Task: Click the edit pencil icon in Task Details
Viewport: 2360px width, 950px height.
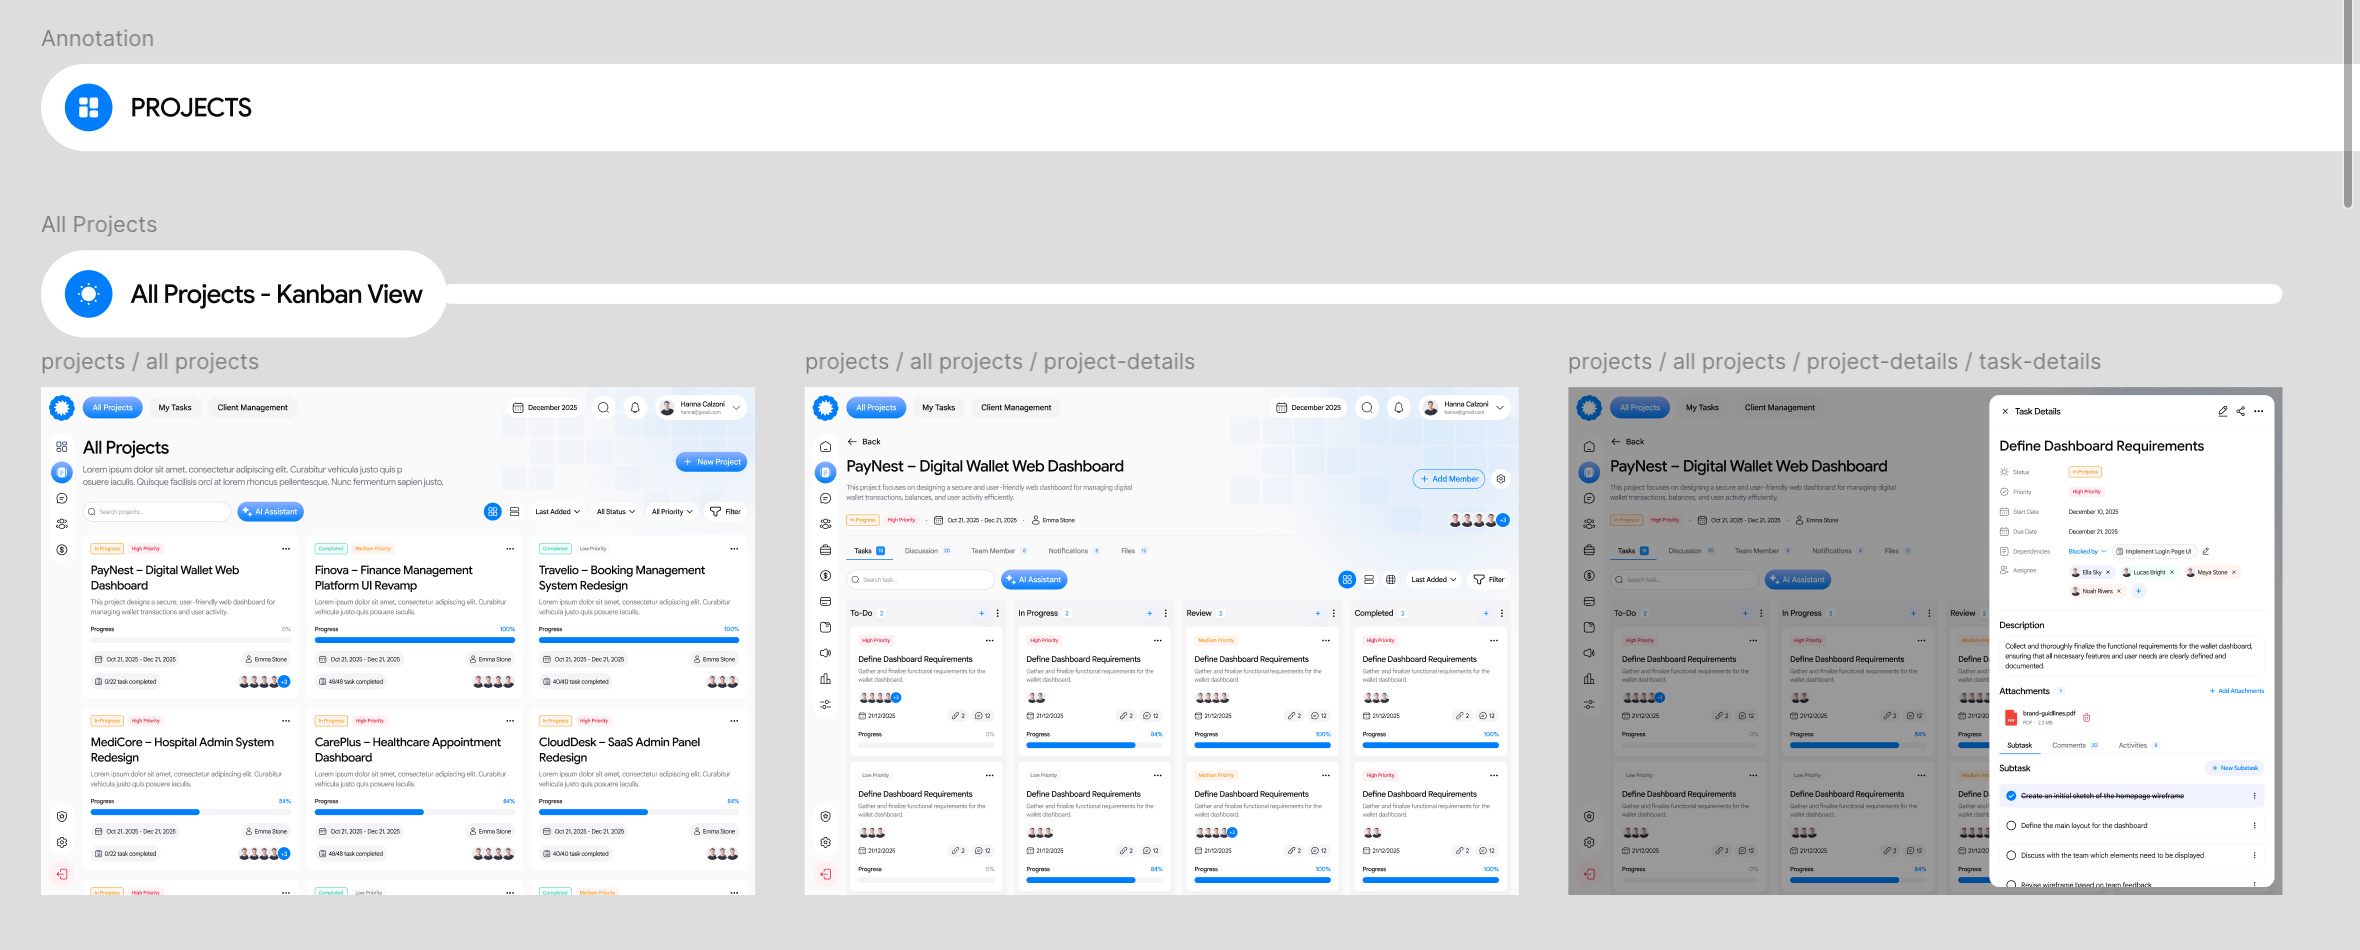Action: pos(2222,411)
